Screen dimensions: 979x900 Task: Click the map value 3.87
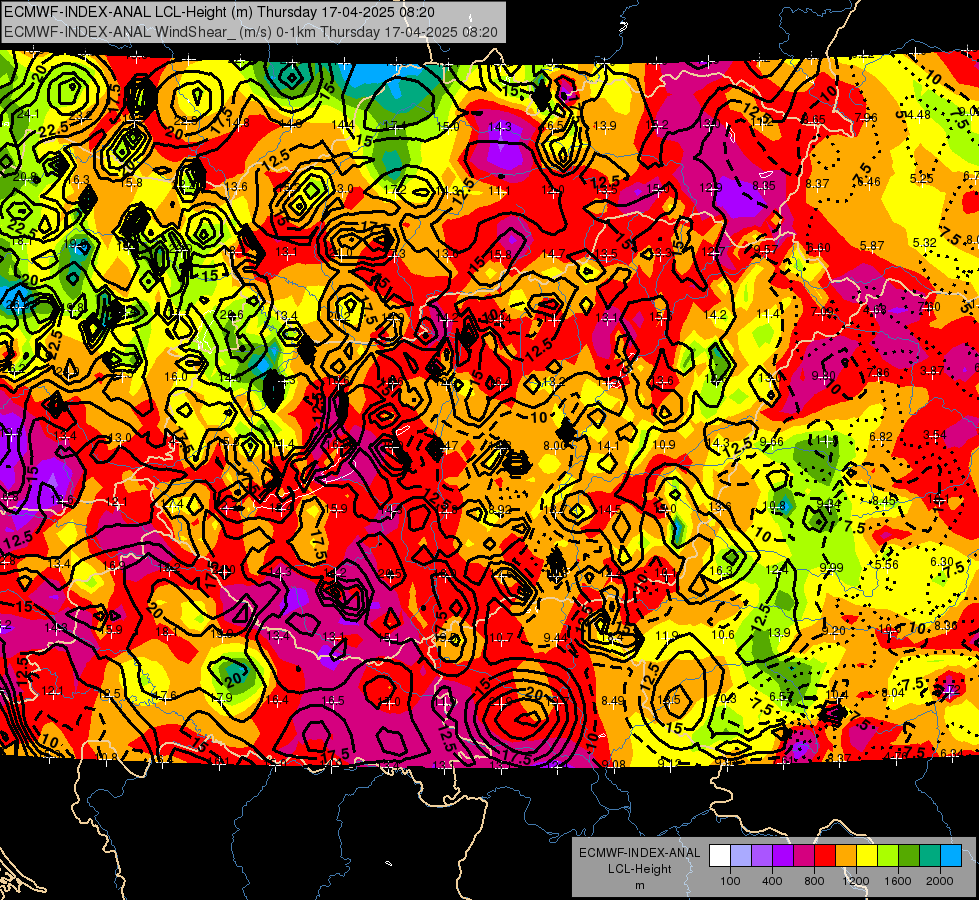[932, 370]
